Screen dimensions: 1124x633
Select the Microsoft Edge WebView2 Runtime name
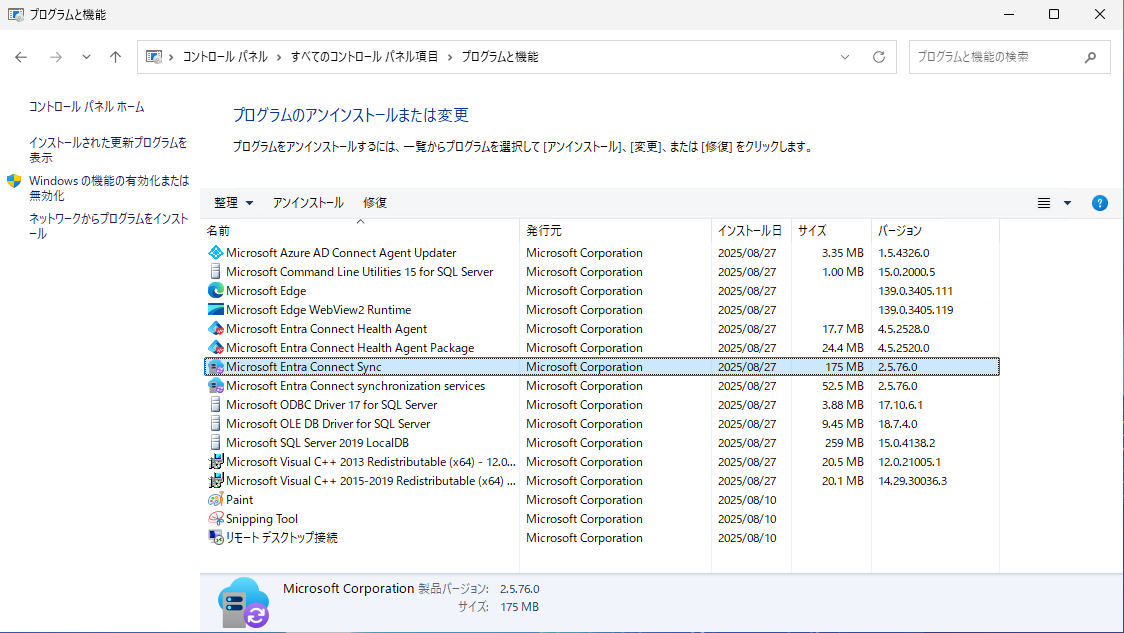[x=318, y=310]
